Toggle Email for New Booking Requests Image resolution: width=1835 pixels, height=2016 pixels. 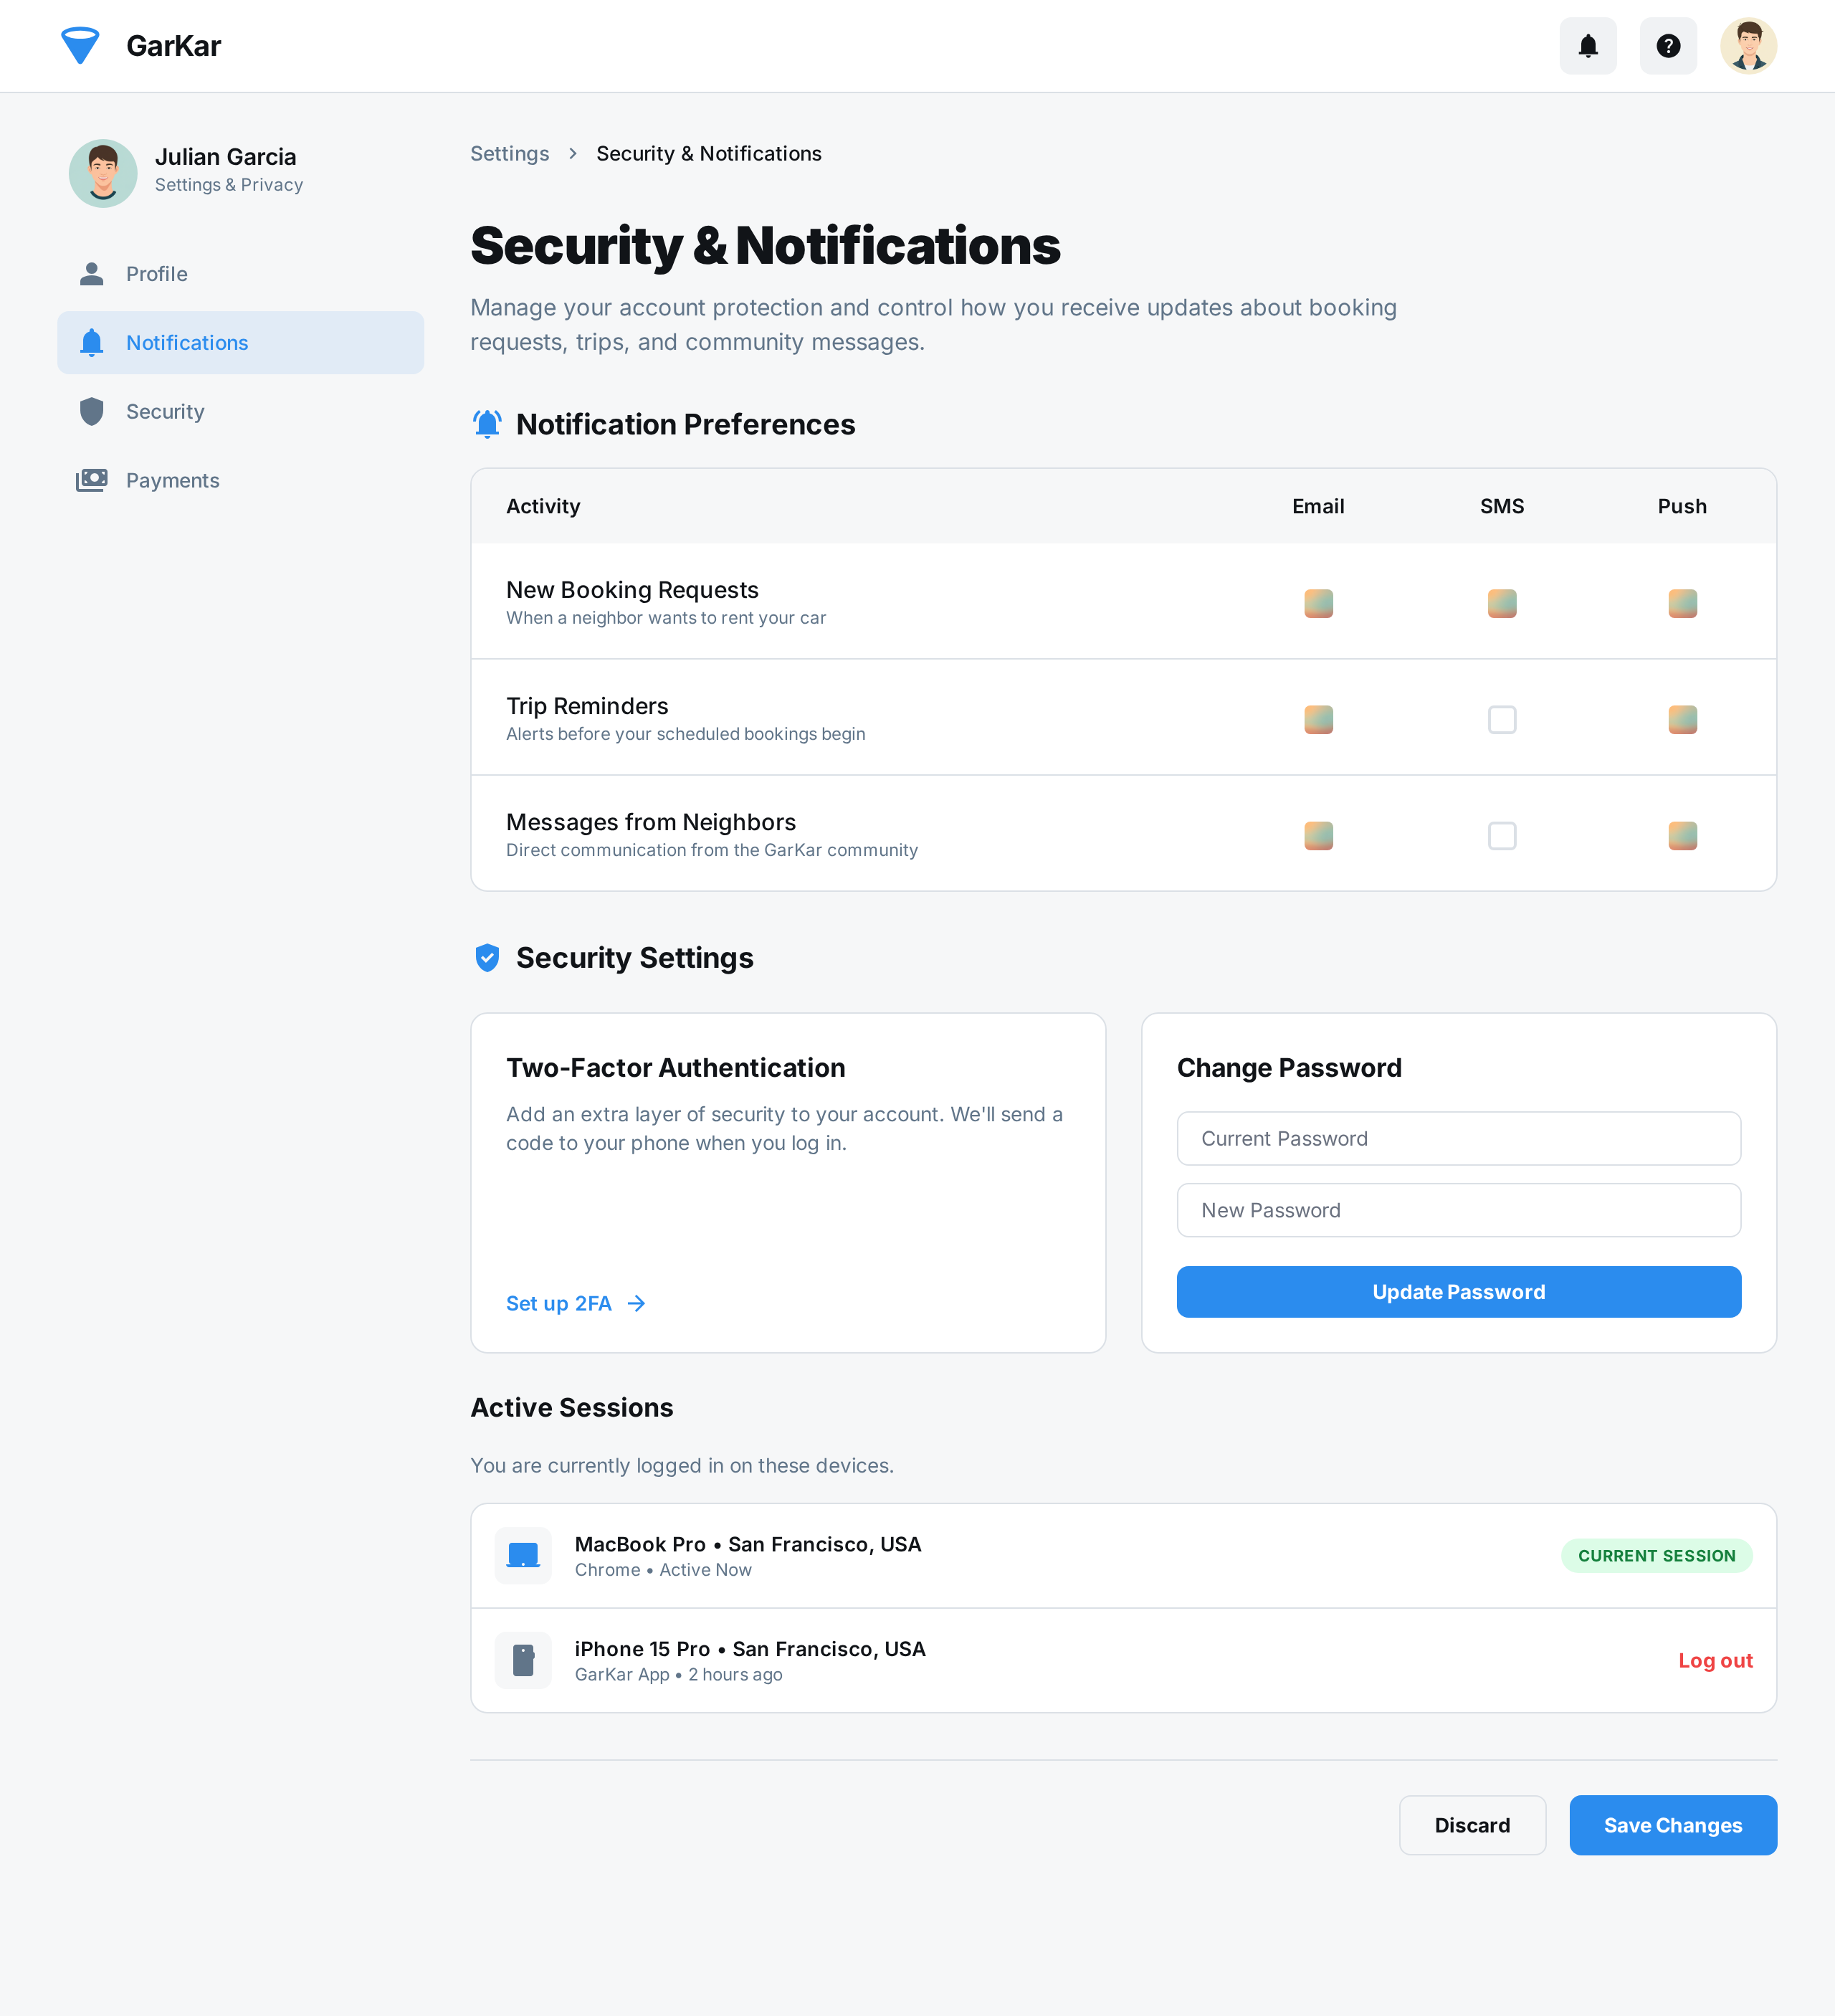[1318, 603]
